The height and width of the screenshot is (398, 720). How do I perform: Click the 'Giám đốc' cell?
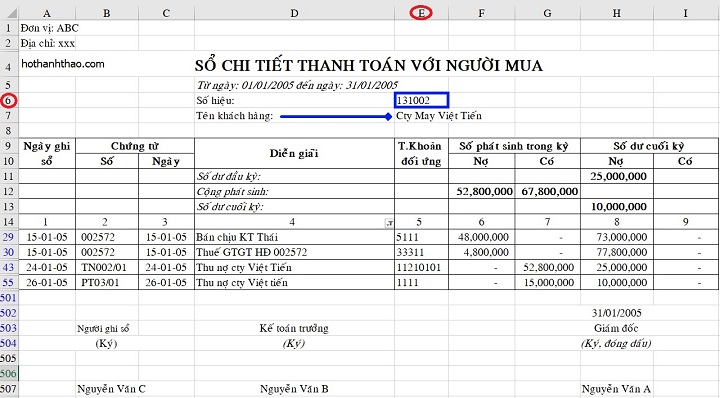point(616,328)
